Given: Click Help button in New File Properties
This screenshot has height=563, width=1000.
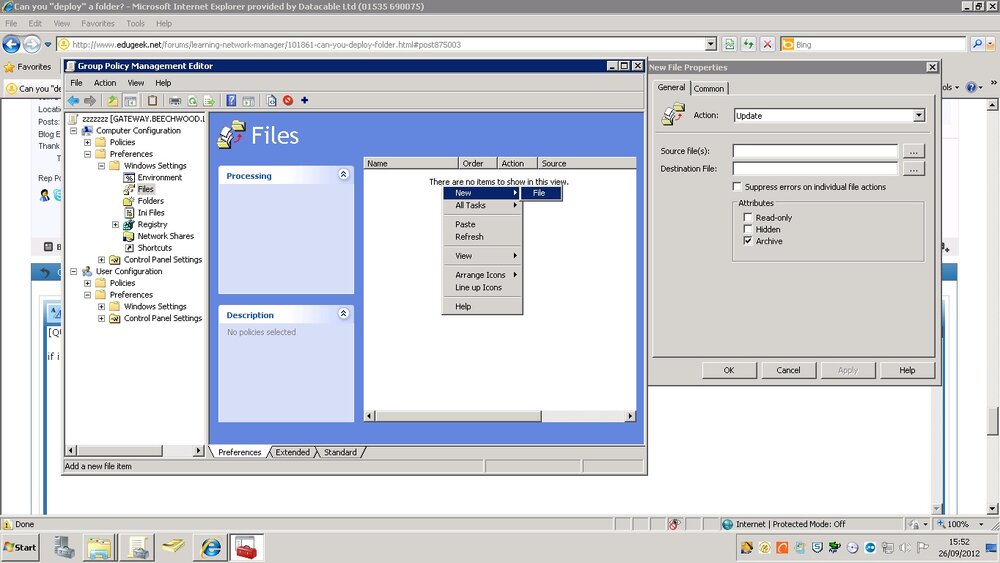Looking at the screenshot, I should [907, 370].
